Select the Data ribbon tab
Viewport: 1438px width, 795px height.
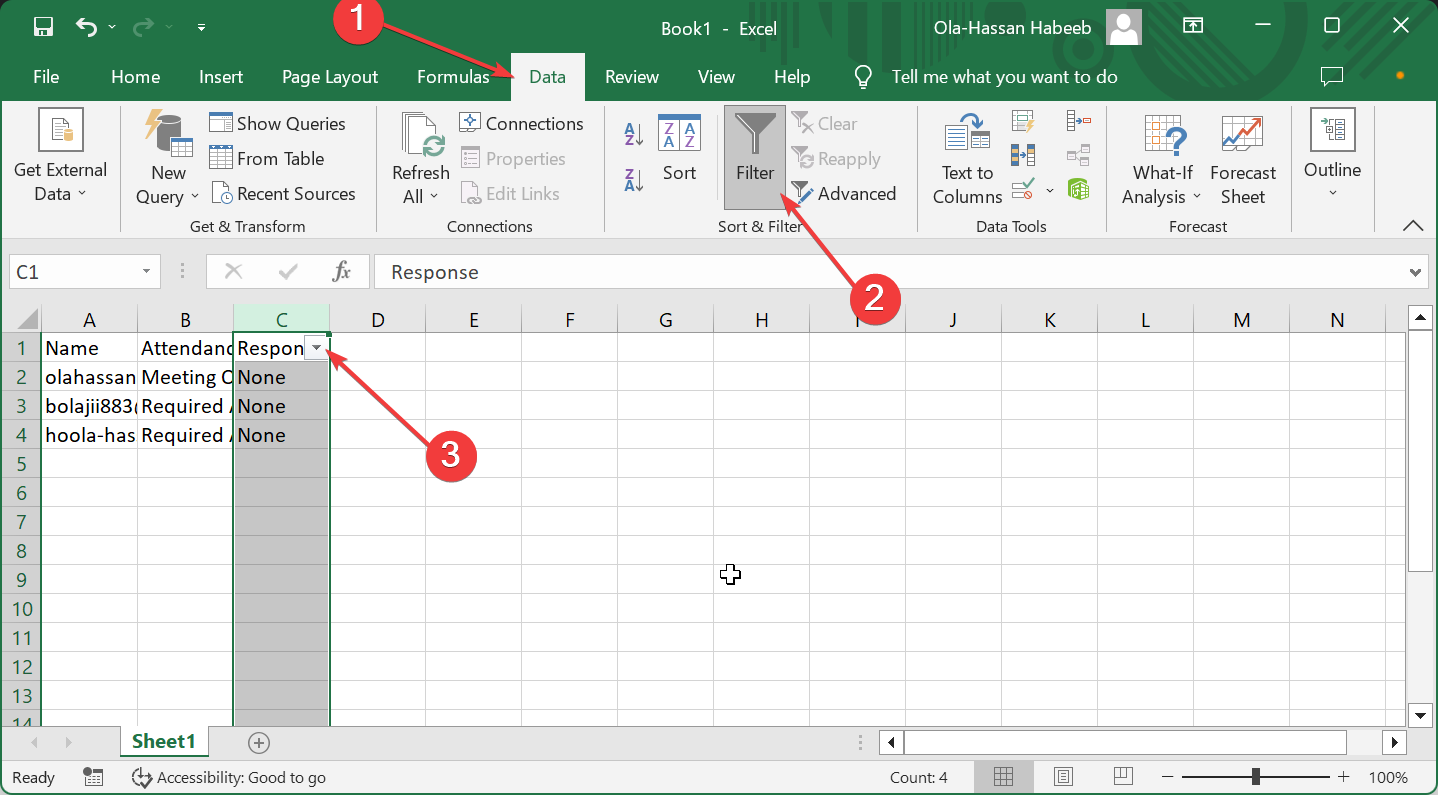coord(547,77)
